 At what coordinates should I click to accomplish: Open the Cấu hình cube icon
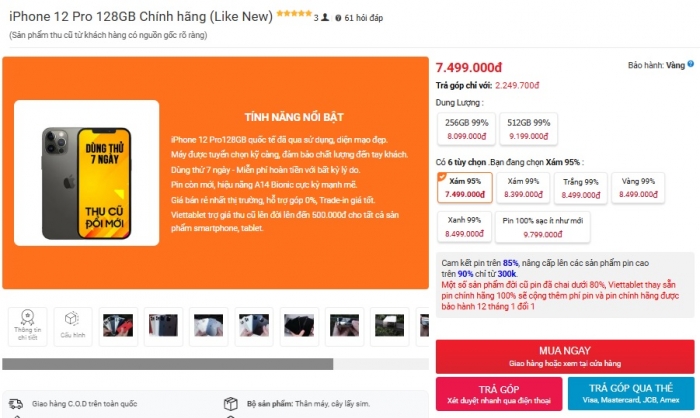(72, 319)
